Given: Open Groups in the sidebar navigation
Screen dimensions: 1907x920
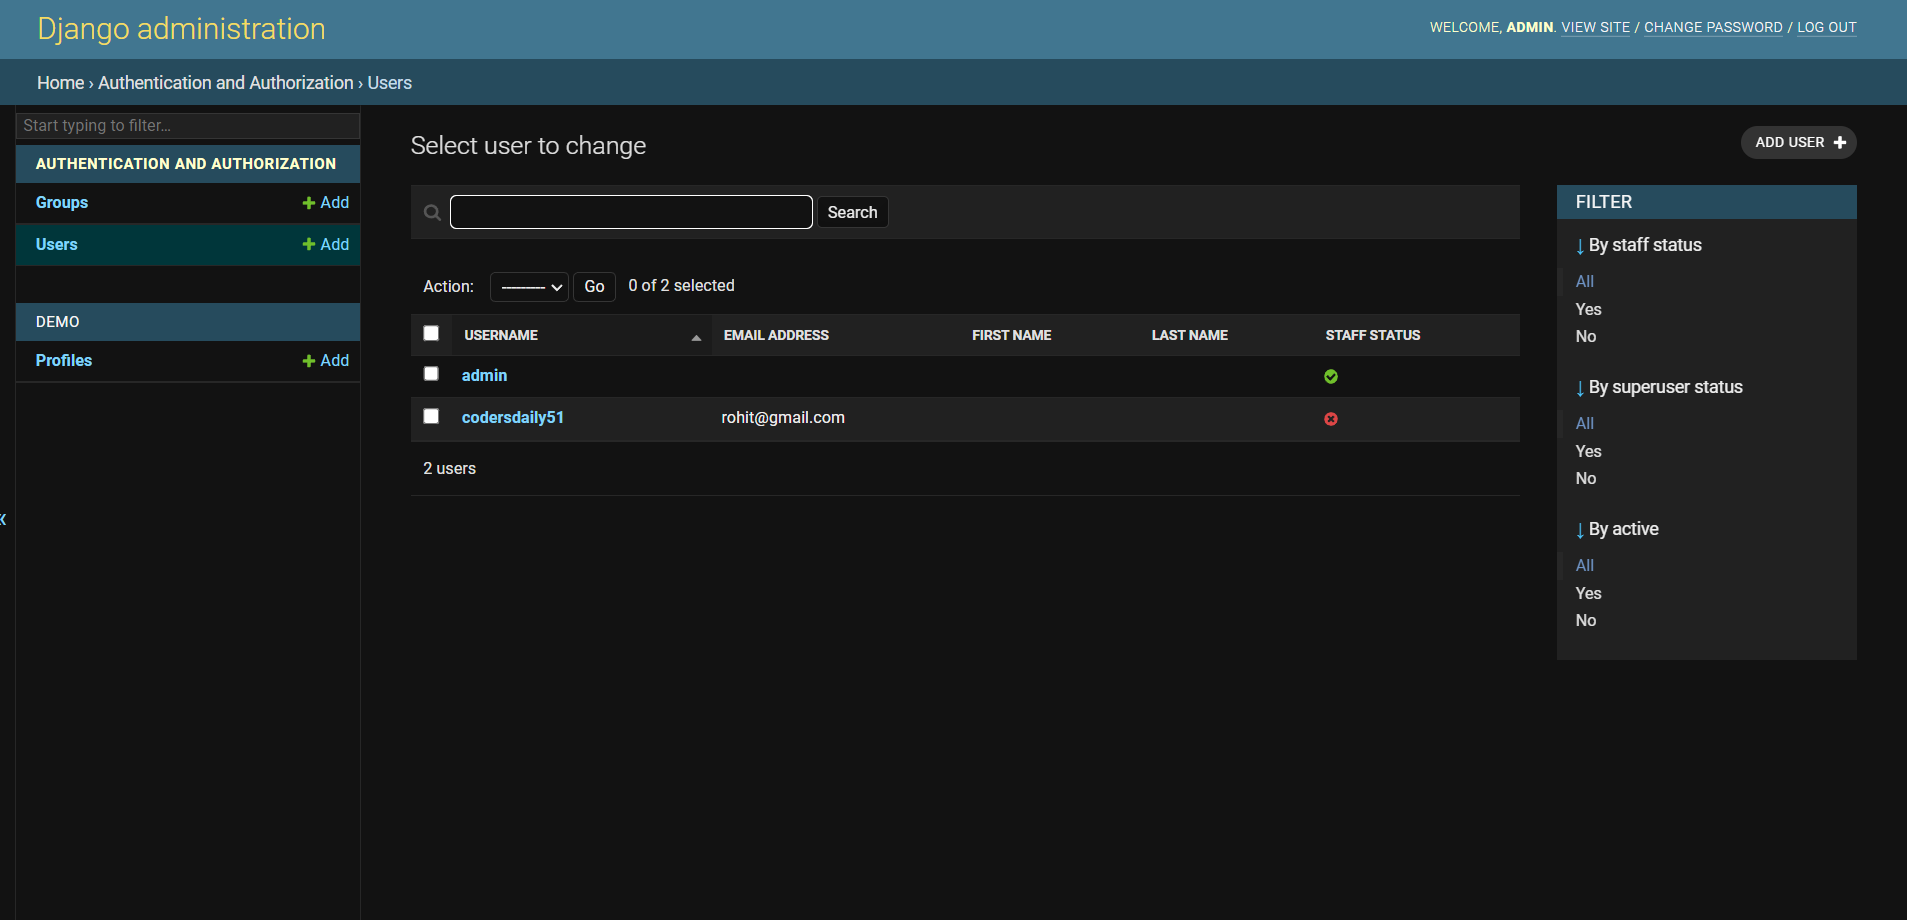Looking at the screenshot, I should [62, 203].
